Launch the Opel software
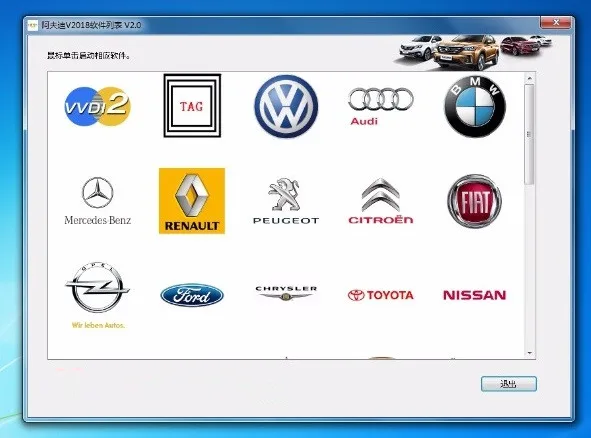Screen dimensions: 591x438 (98, 295)
